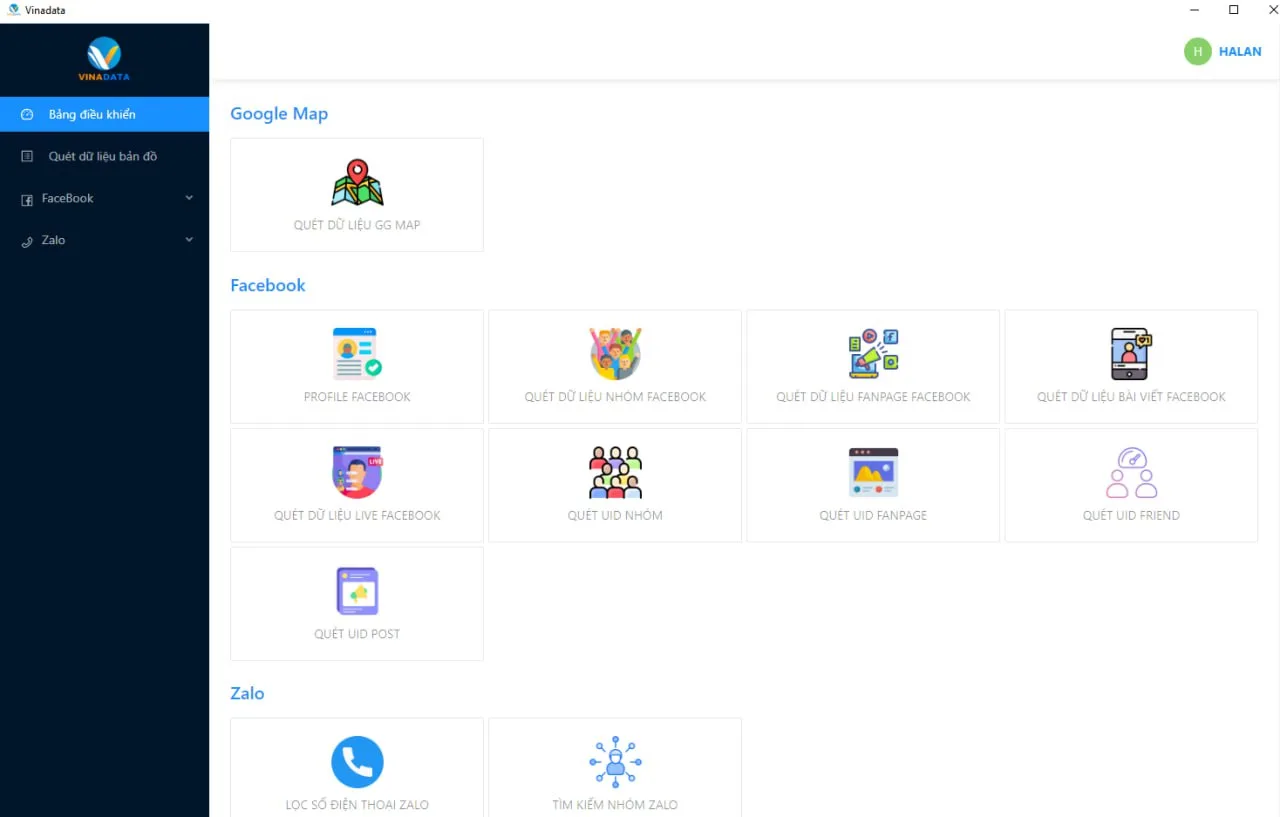
Task: Click the HALAN username link
Action: [x=1240, y=51]
